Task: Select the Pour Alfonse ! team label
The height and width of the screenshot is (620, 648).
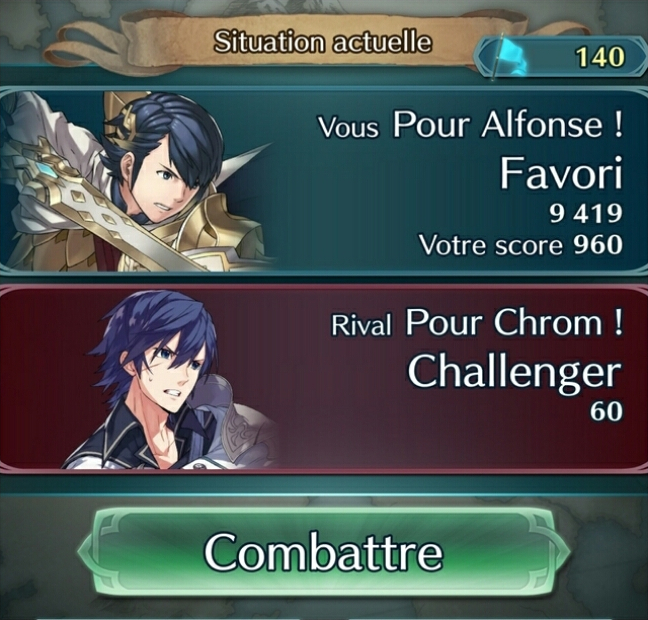Action: [x=507, y=124]
